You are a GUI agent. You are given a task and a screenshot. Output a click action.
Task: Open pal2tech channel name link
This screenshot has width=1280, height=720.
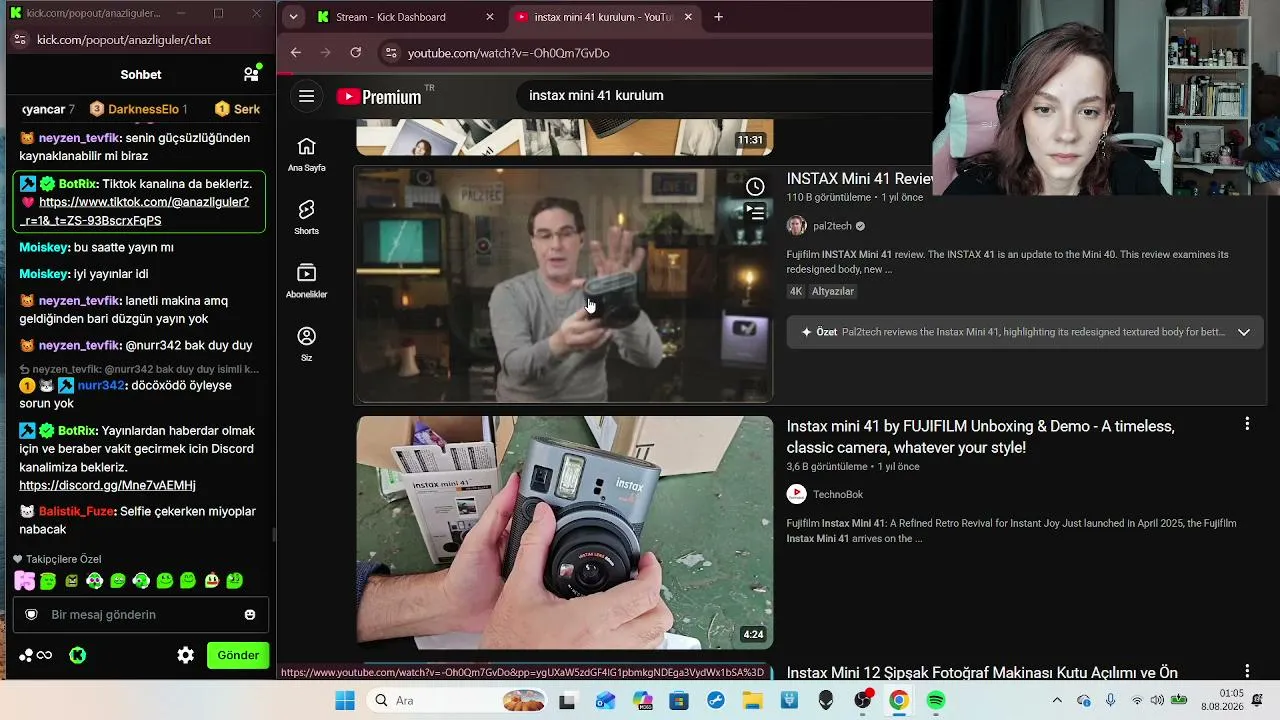[x=832, y=226]
